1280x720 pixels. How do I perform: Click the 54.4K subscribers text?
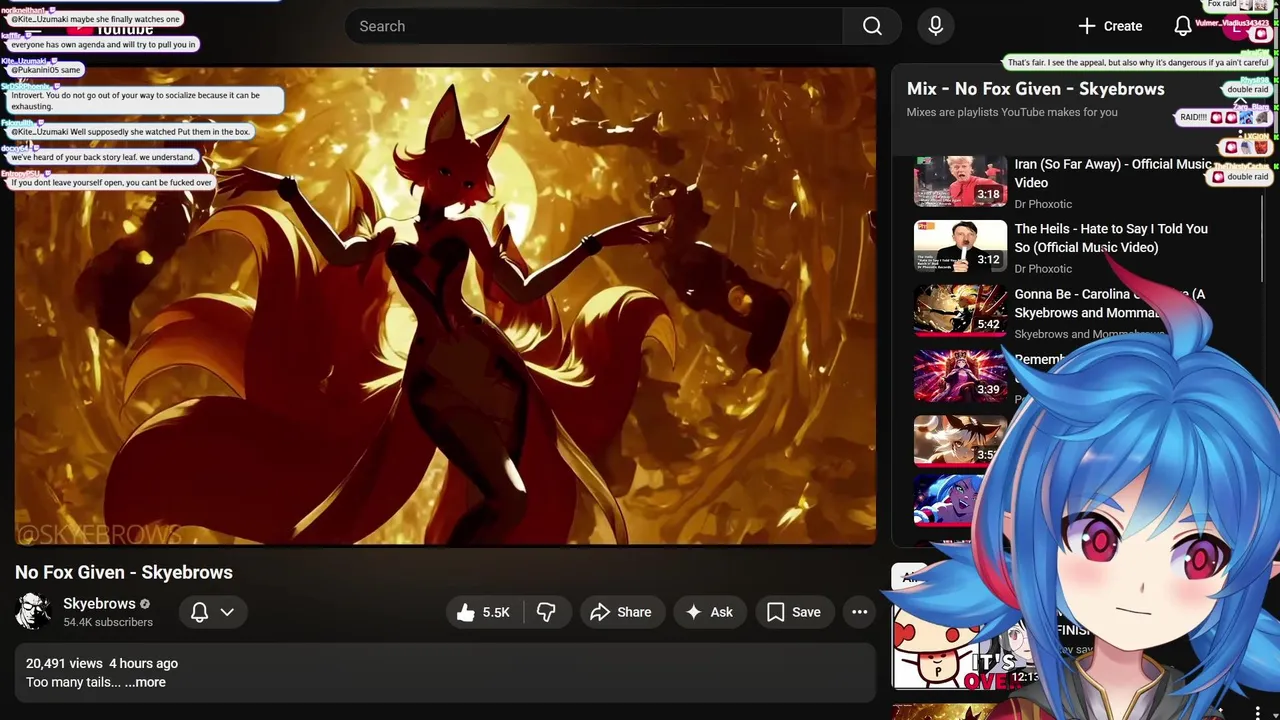point(108,622)
